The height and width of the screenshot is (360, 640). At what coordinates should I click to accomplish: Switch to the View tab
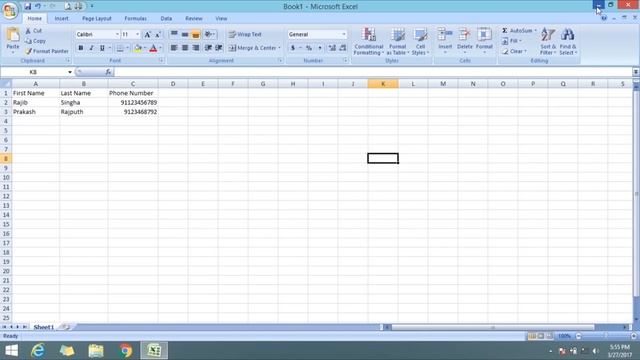tap(221, 18)
